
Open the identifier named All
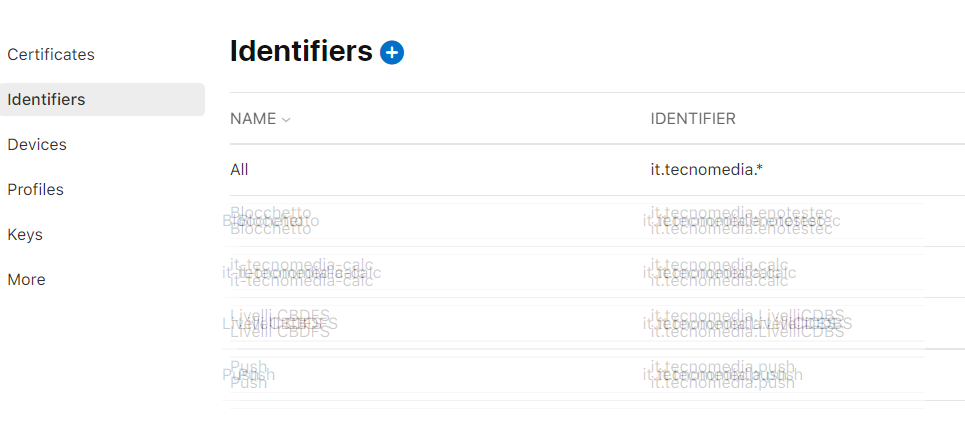click(239, 170)
